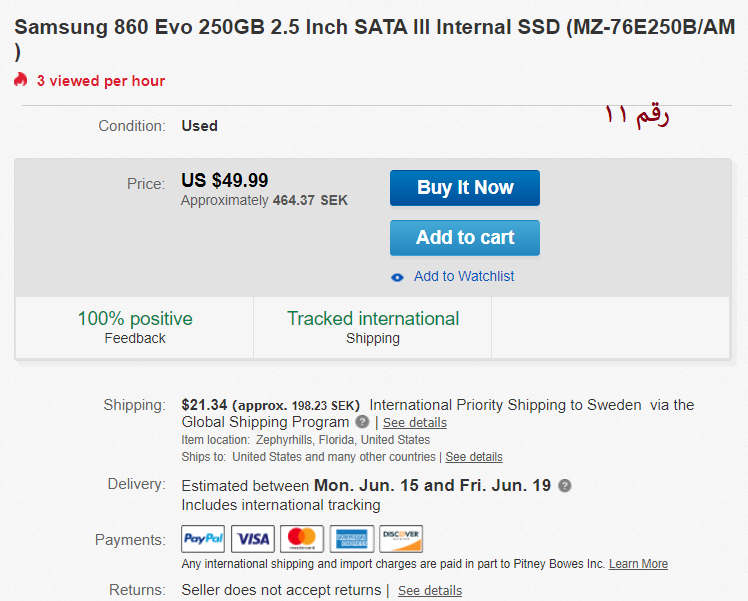The width and height of the screenshot is (748, 601).
Task: Open See details link for returns
Action: pyautogui.click(x=430, y=591)
